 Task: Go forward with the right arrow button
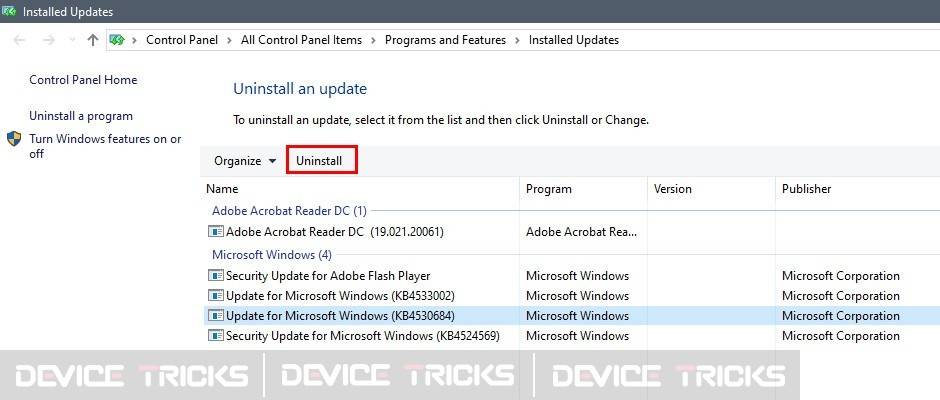[x=49, y=40]
